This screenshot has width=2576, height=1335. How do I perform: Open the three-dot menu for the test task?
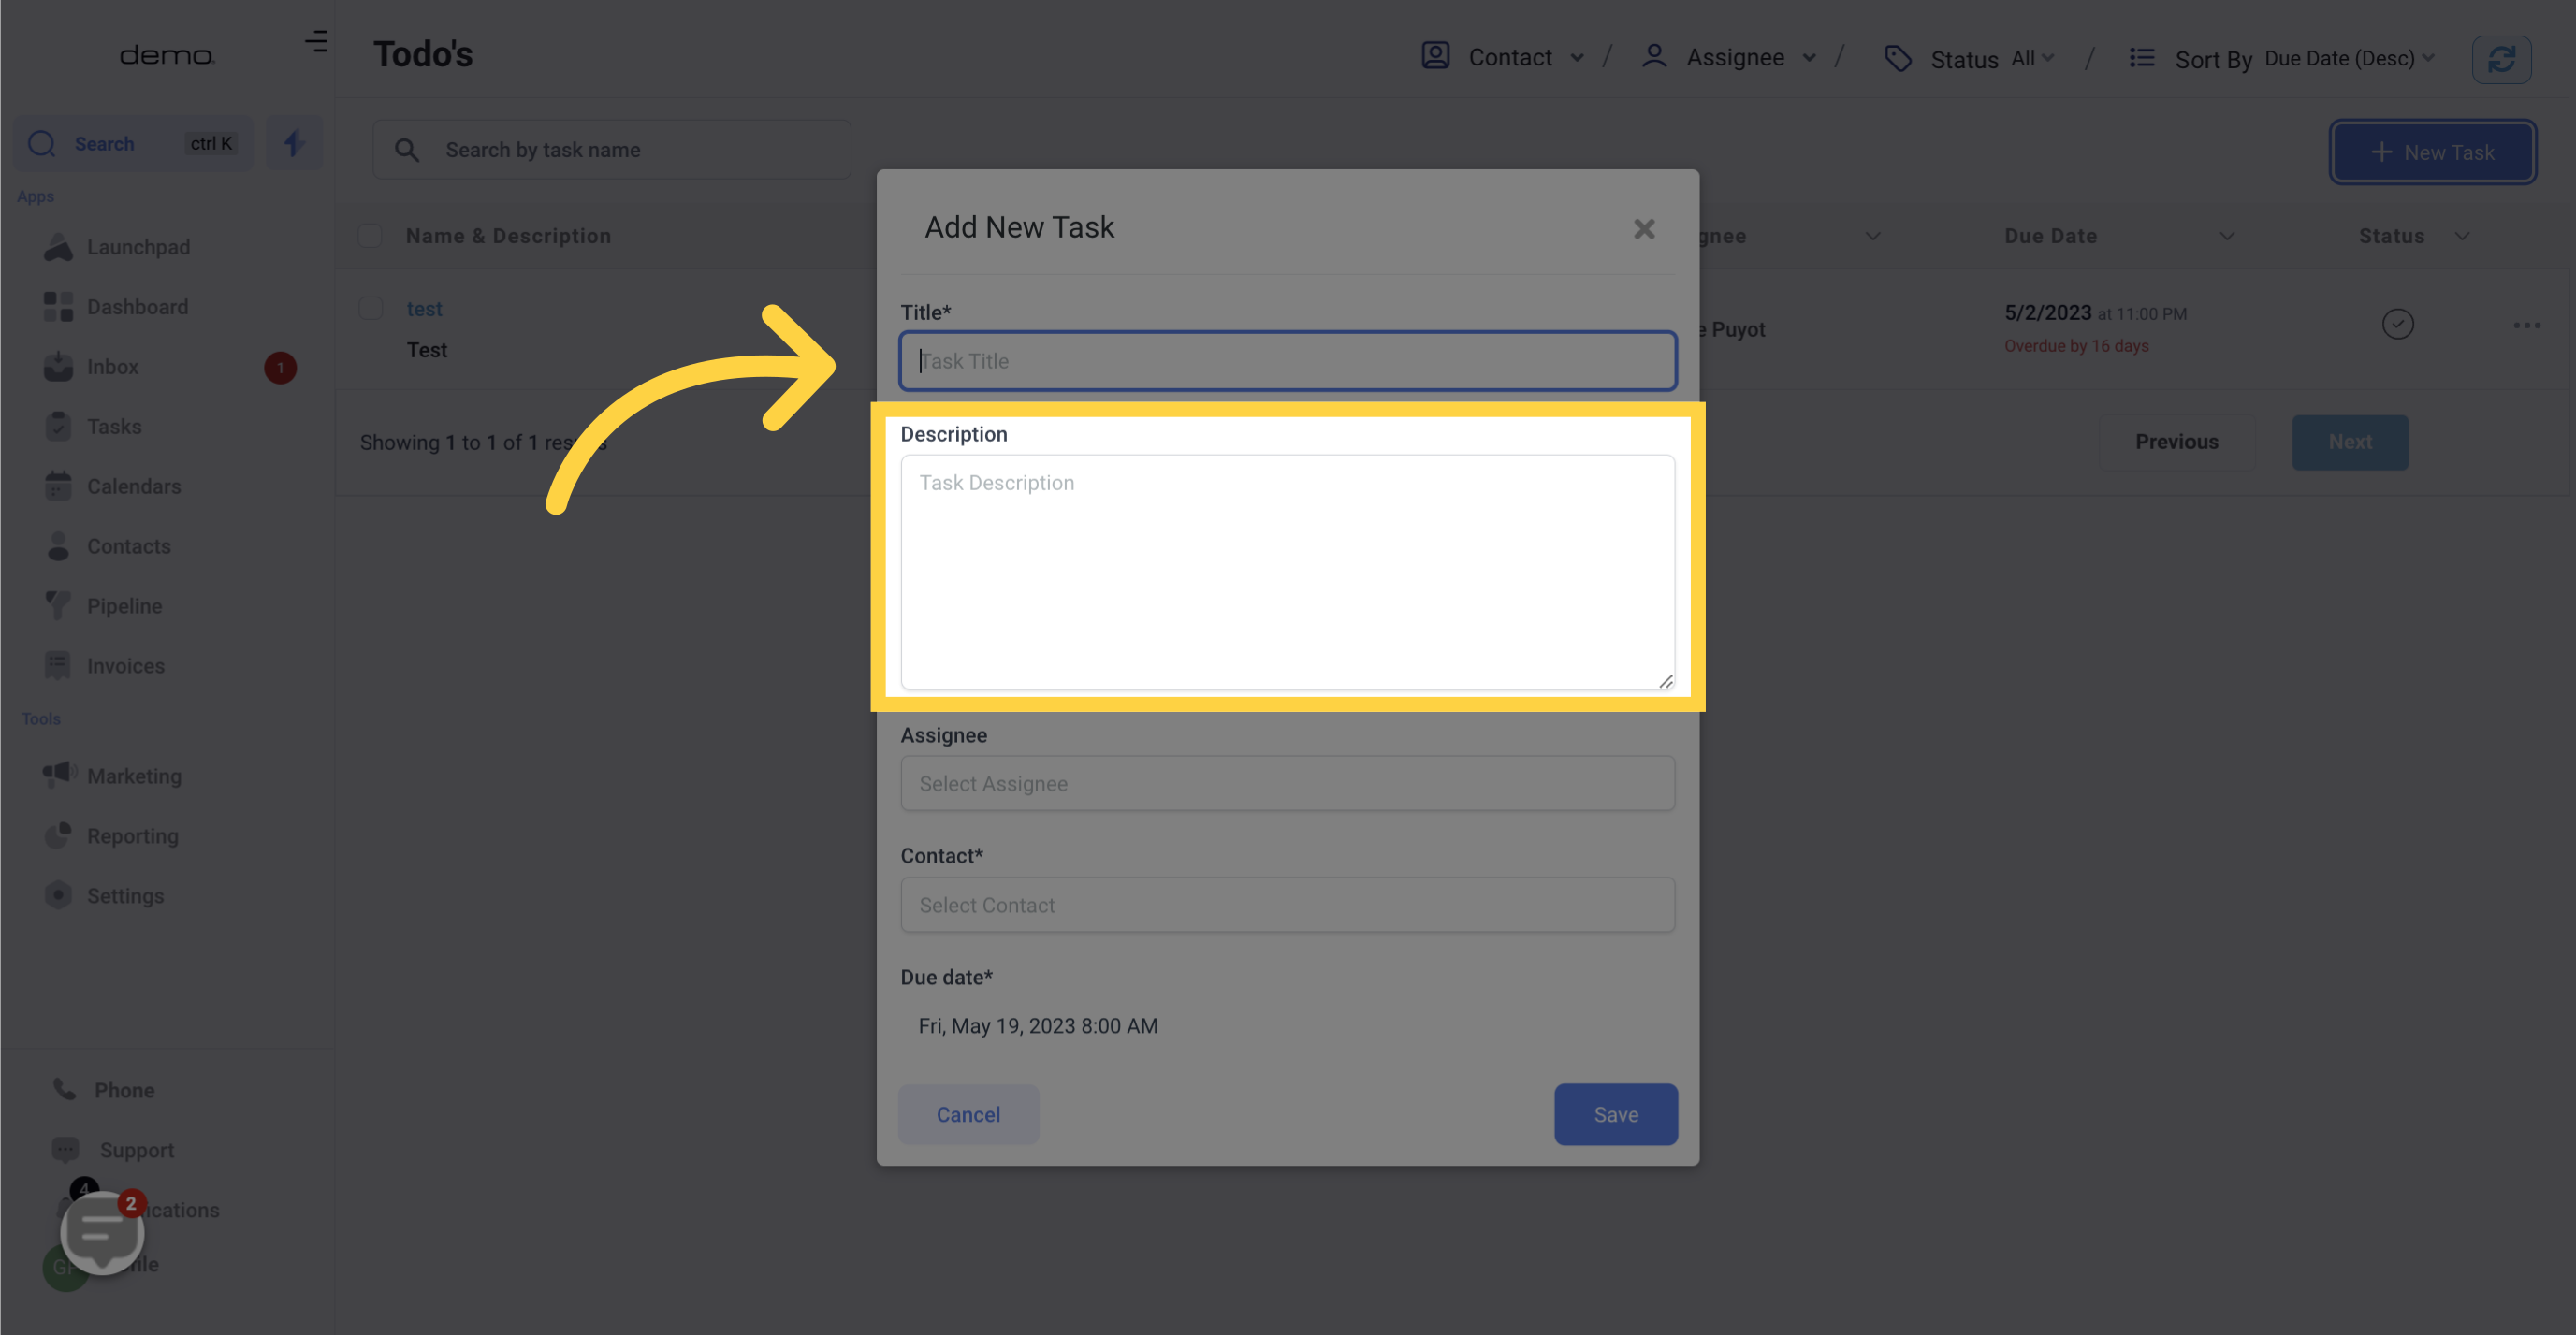coord(2526,325)
